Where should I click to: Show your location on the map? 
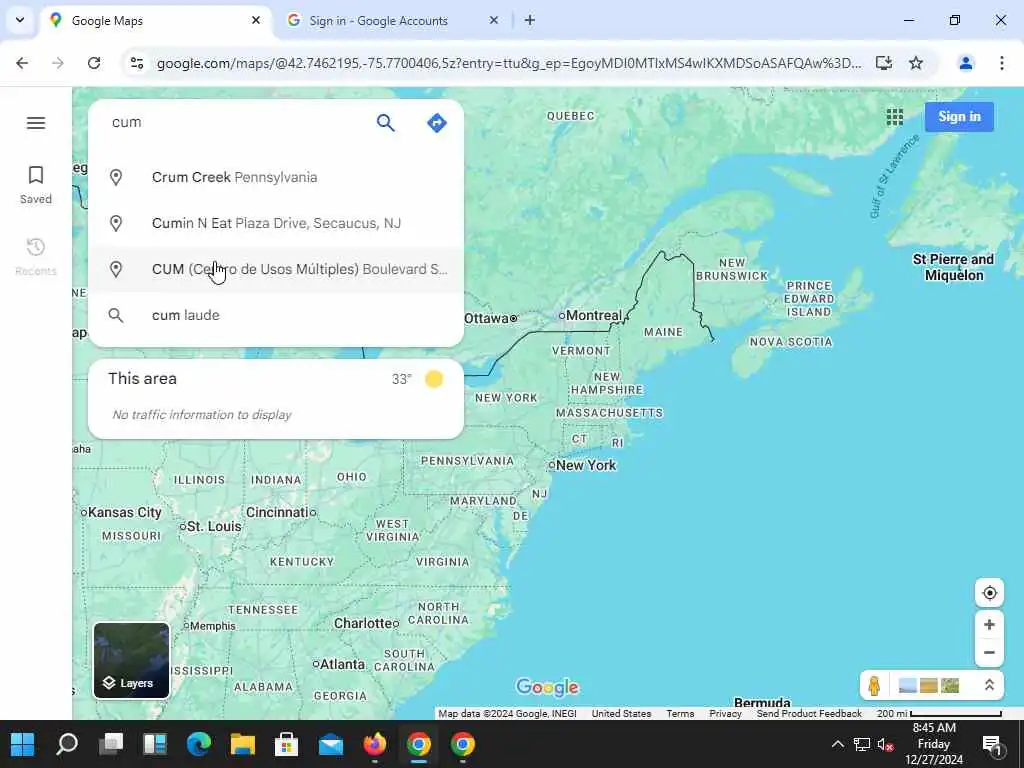(x=989, y=593)
